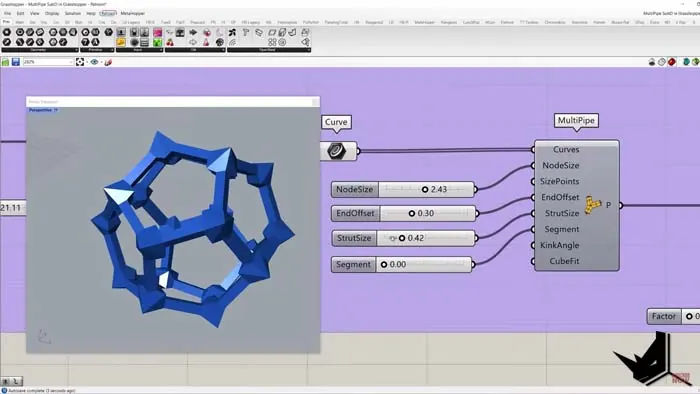Switch to the Prm component tab
This screenshot has height=394, width=700.
[x=6, y=22]
